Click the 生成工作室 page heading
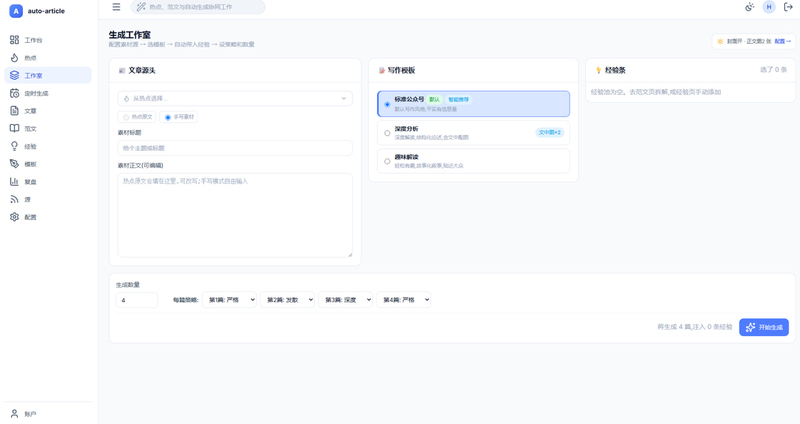800x424 pixels. coord(130,35)
